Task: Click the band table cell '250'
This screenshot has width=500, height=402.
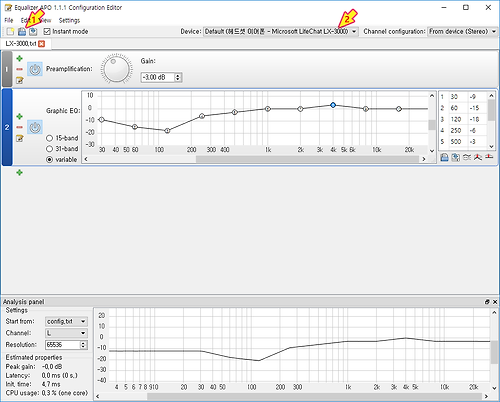Action: pos(456,130)
